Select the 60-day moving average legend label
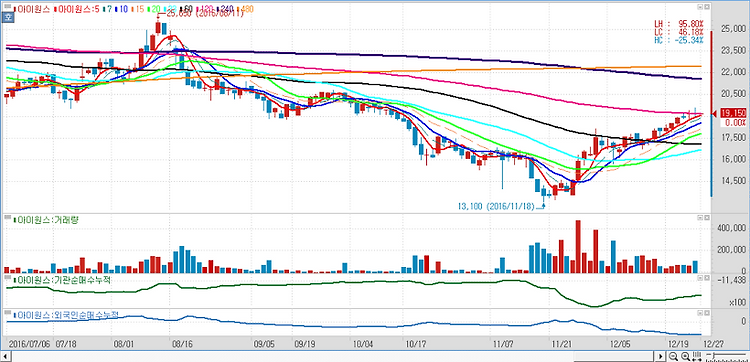Image resolution: width=750 pixels, height=362 pixels. click(x=188, y=9)
